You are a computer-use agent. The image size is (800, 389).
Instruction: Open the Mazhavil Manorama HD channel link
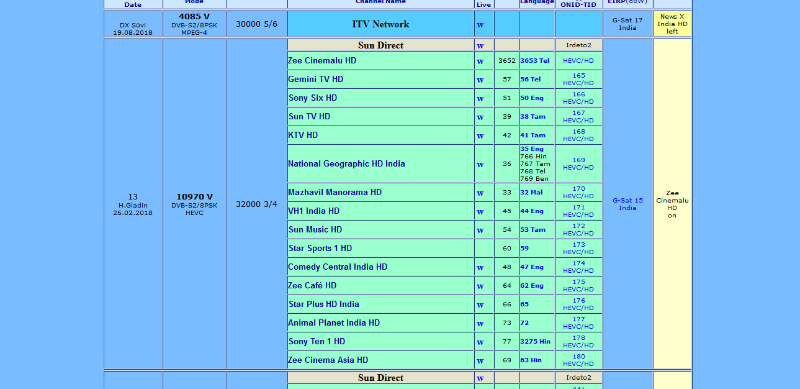tap(335, 192)
